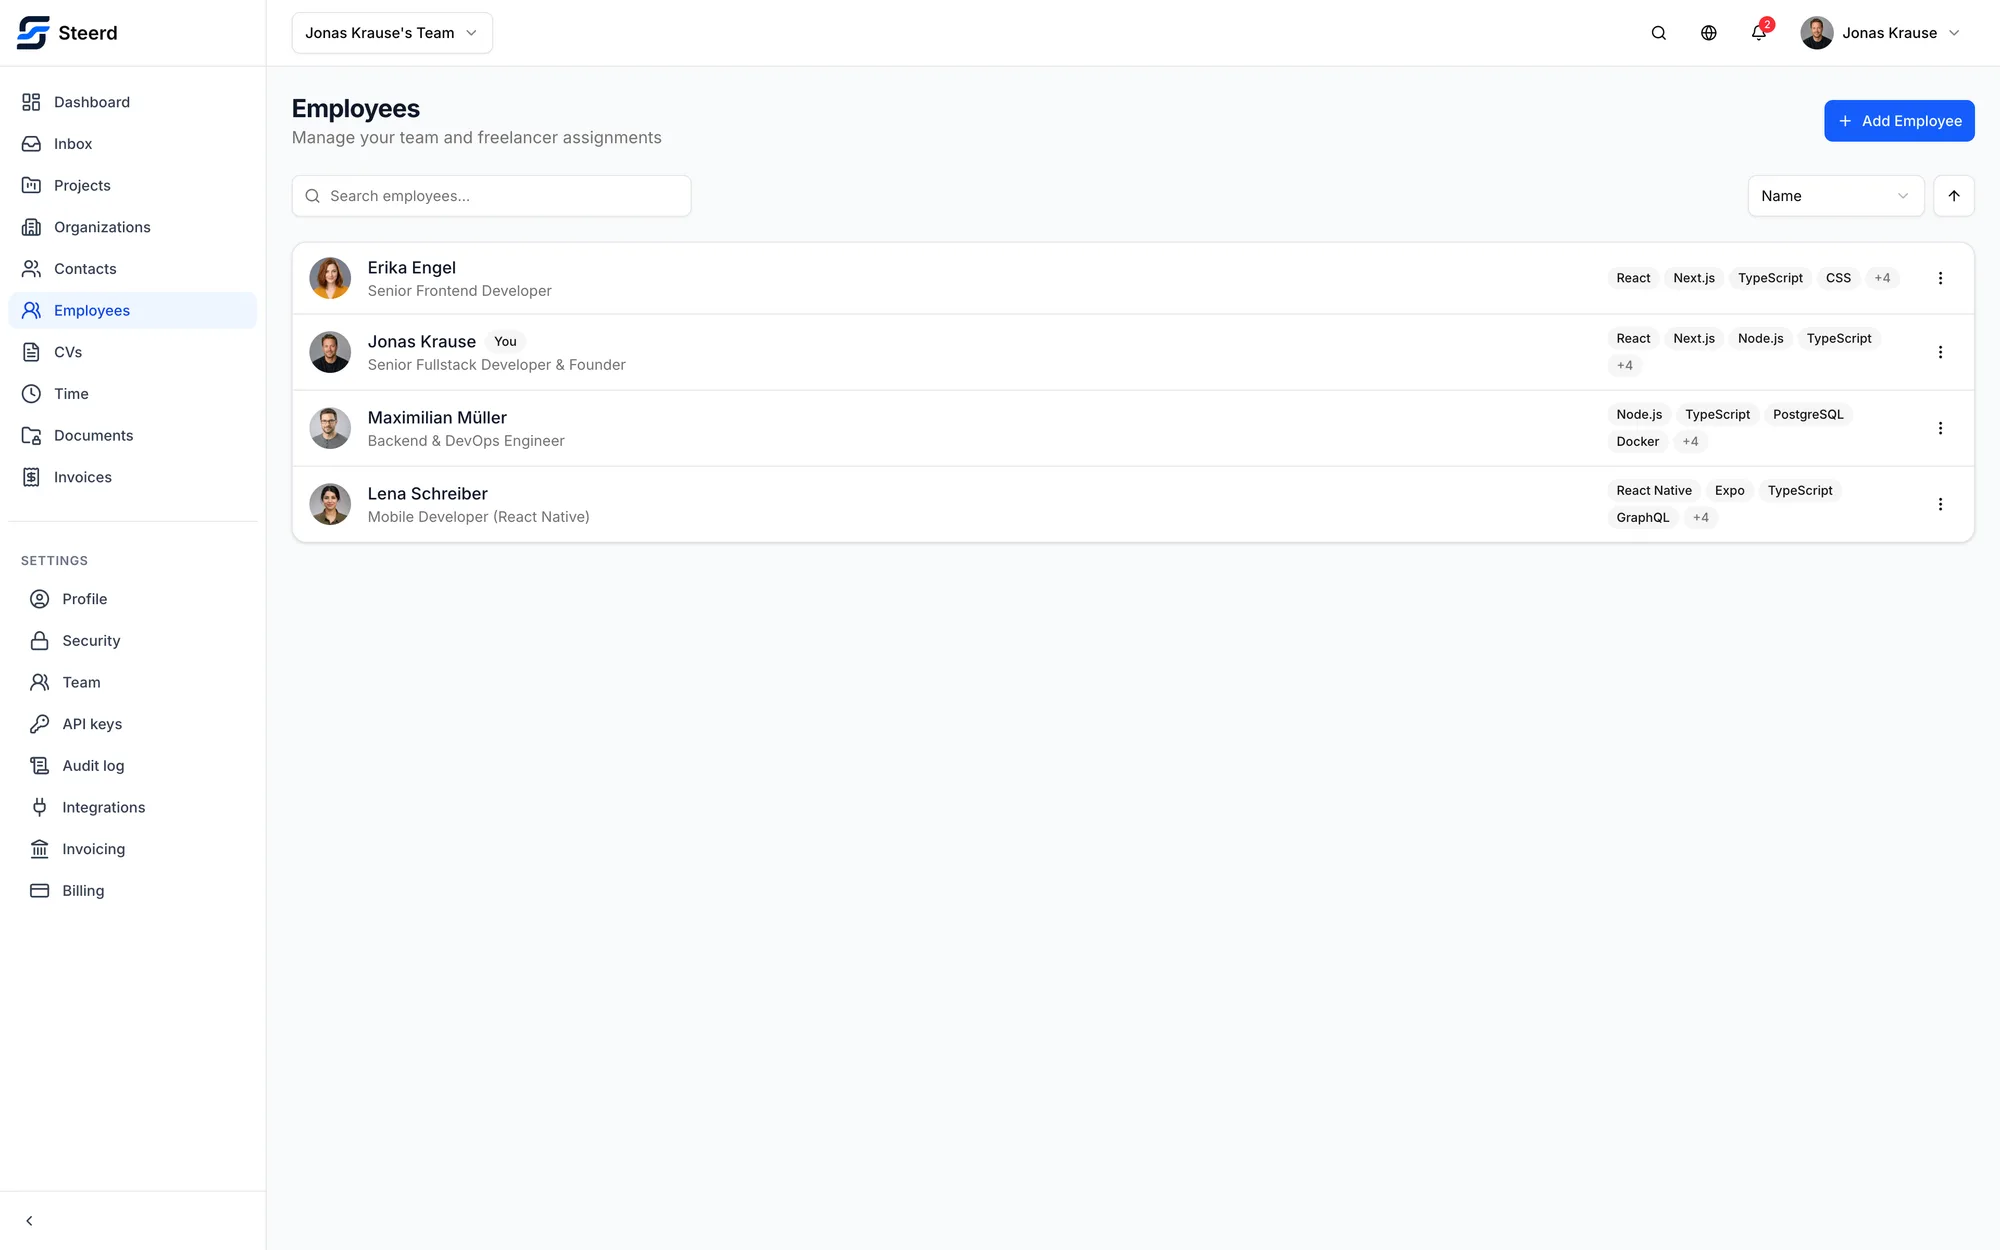Click the Projects folder icon
The image size is (2000, 1250).
pos(32,186)
